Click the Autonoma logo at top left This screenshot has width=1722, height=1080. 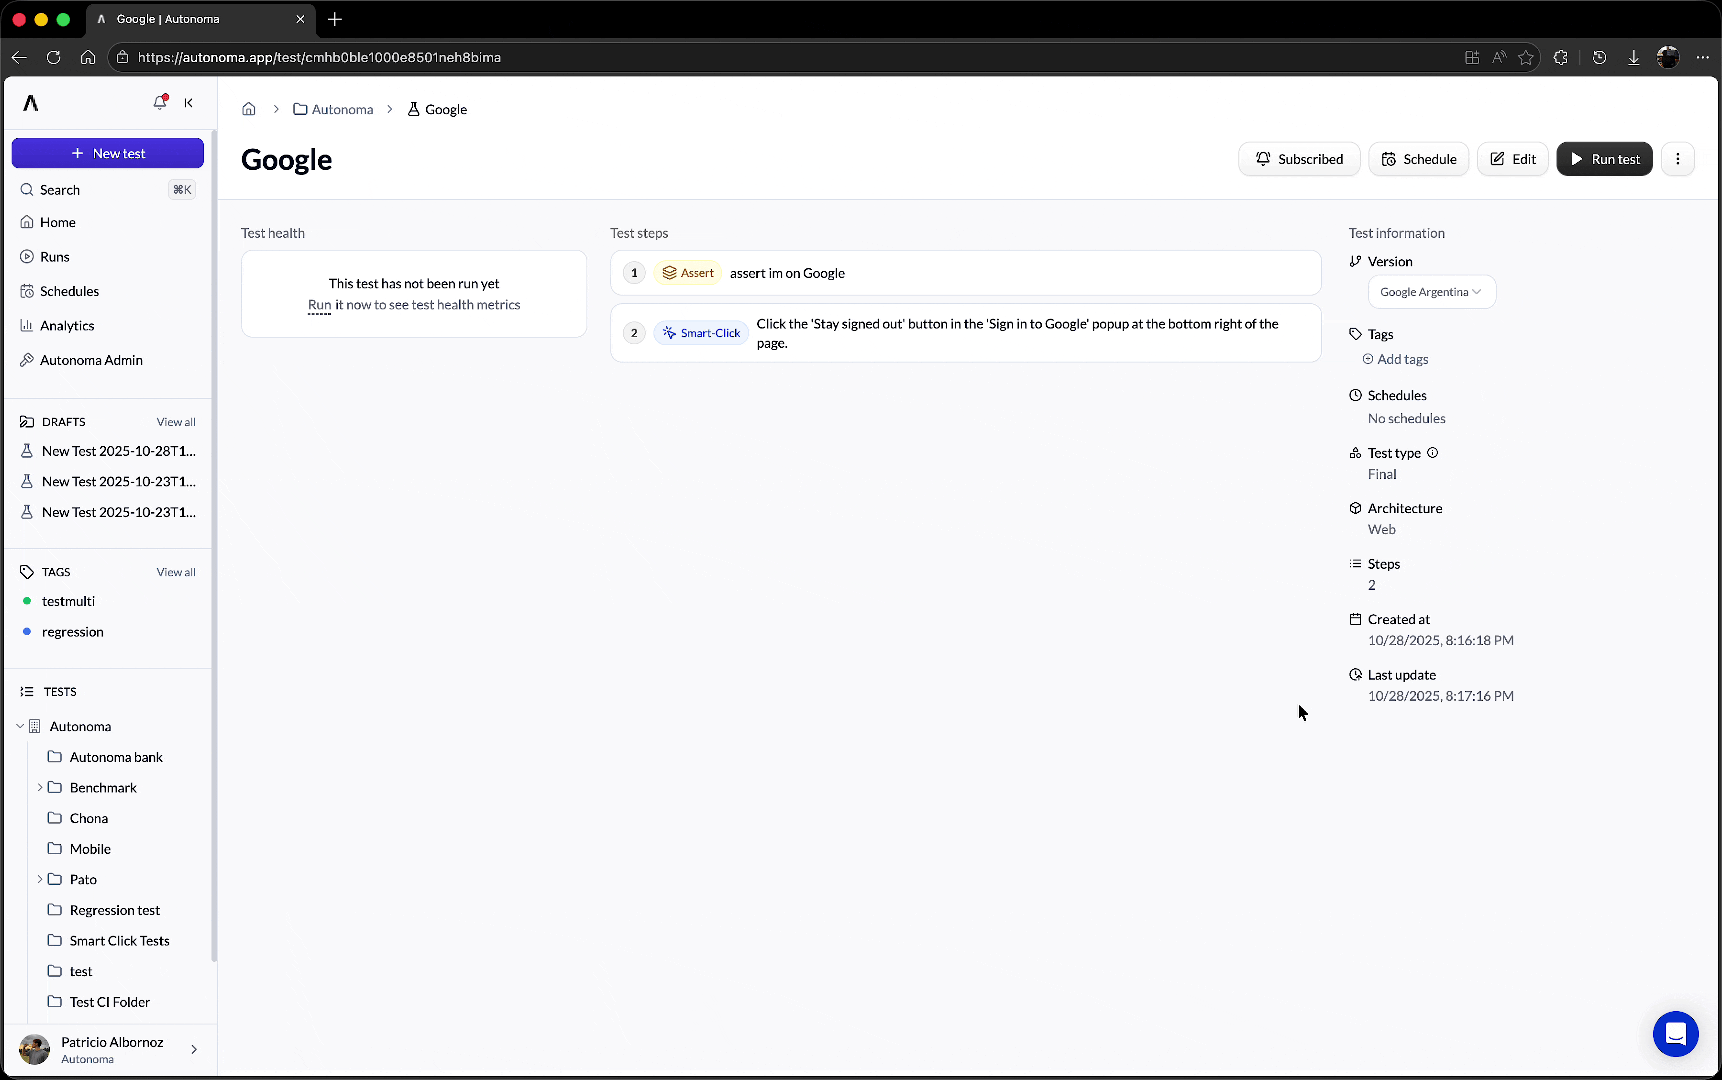[x=29, y=102]
